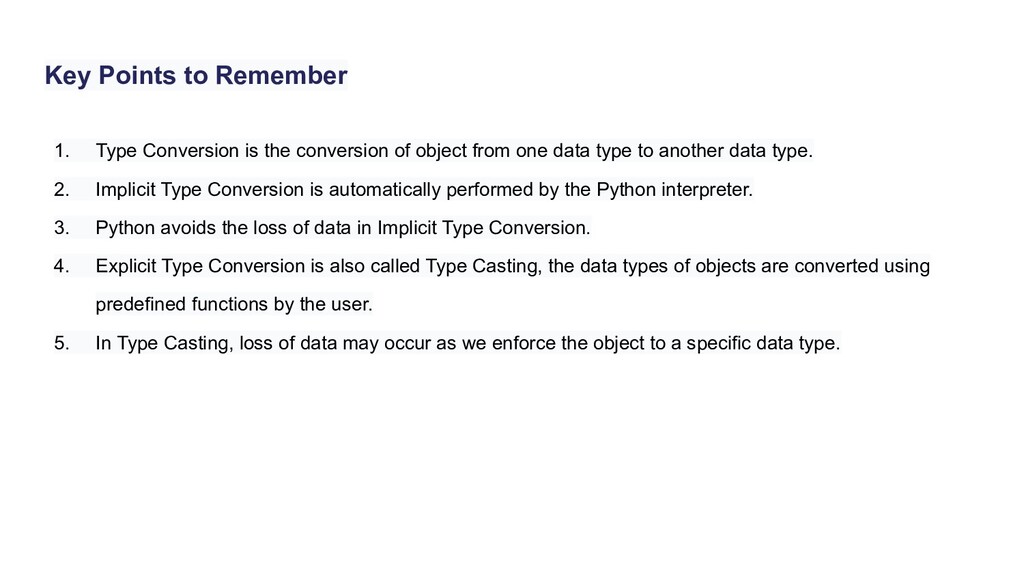1024x576 pixels.
Task: Click the 'Implicit Type Conversion is automatically' line
Action: (424, 189)
